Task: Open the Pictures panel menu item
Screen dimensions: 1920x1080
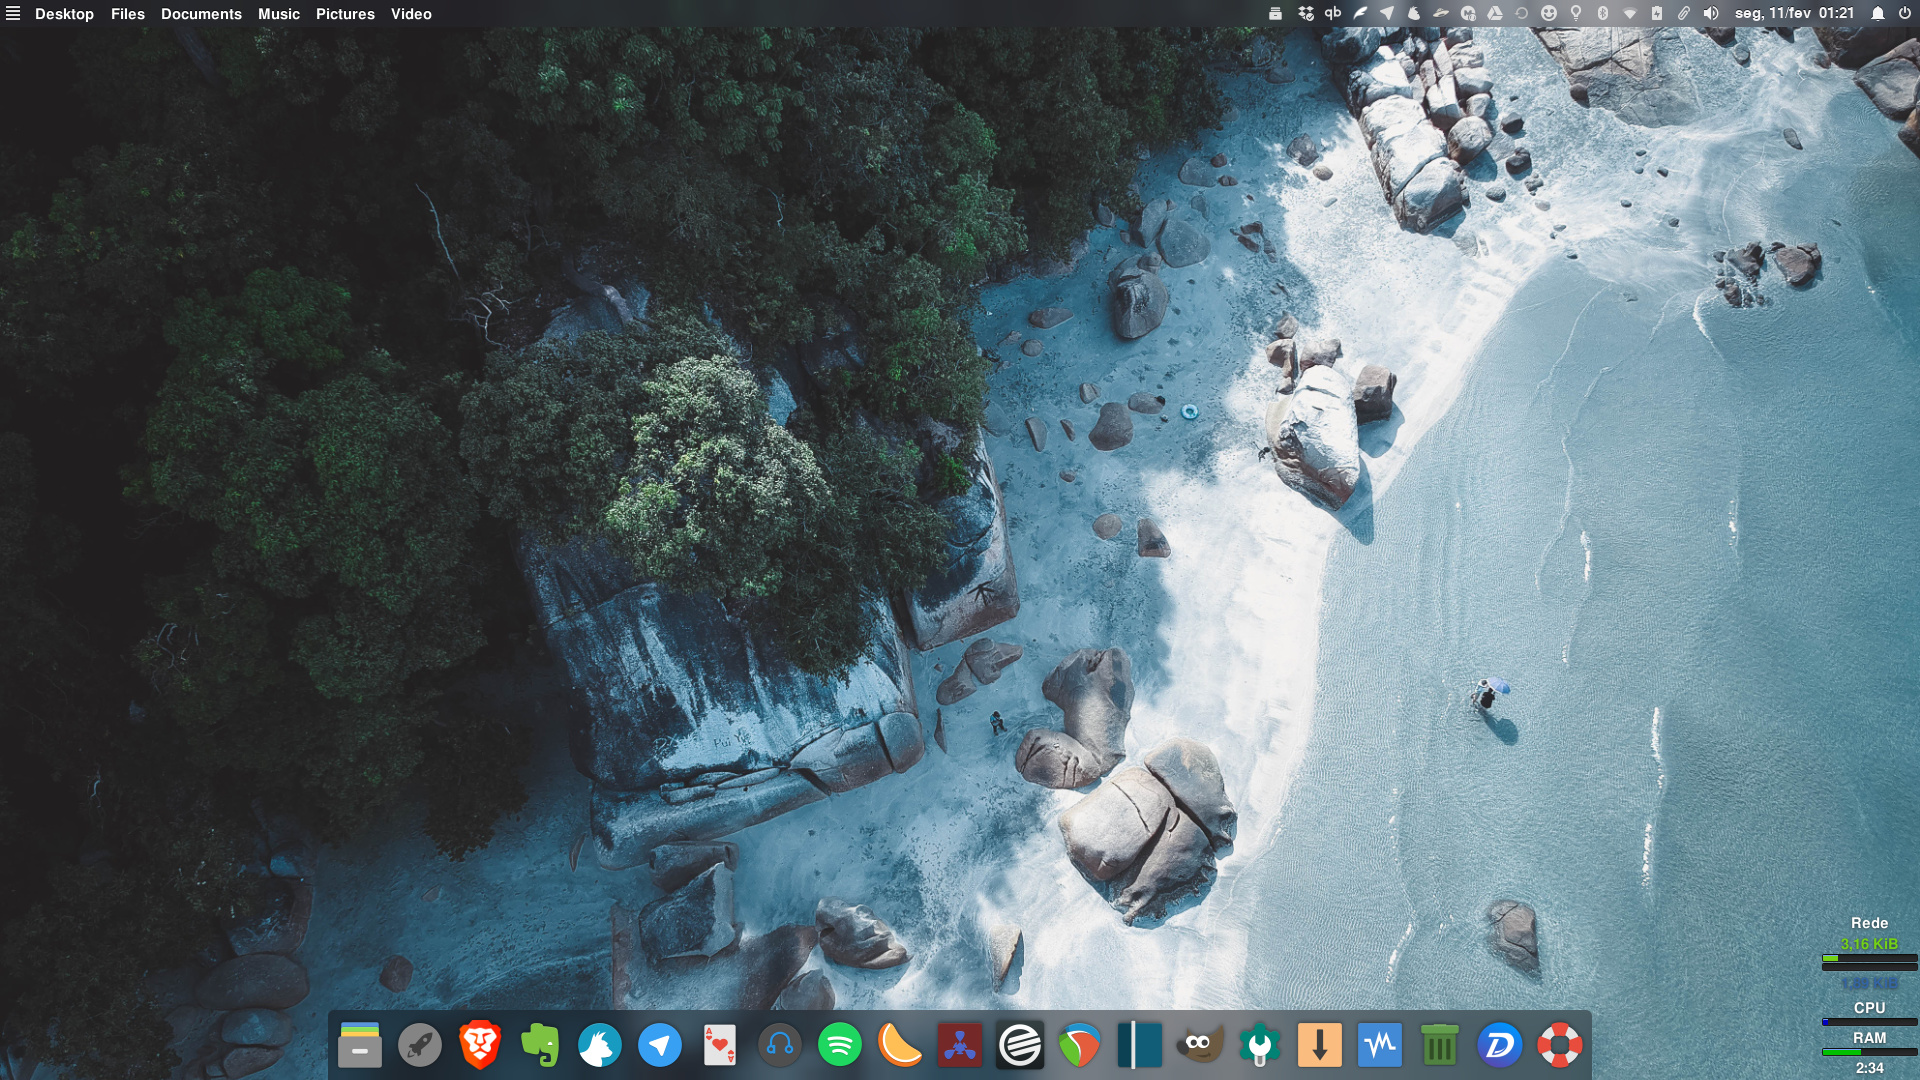Action: 345,14
